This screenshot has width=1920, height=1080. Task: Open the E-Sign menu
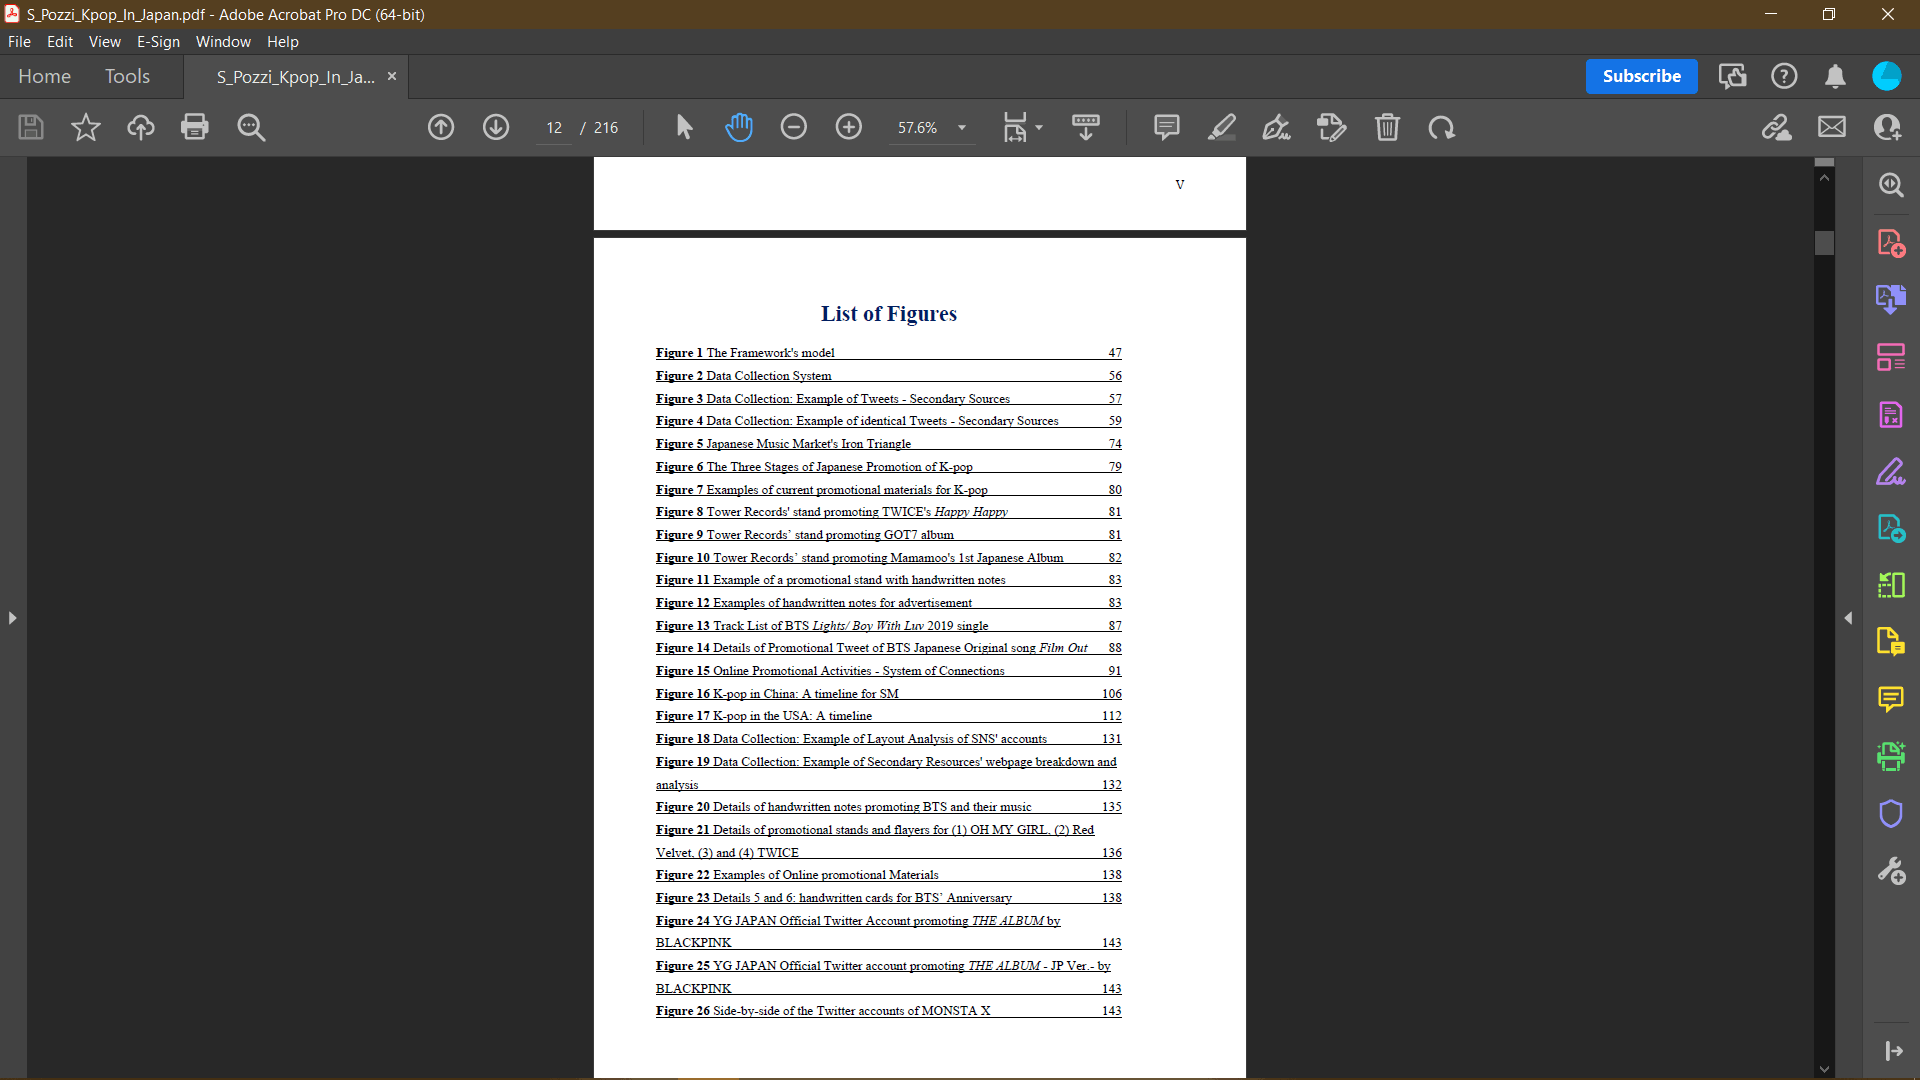coord(158,41)
